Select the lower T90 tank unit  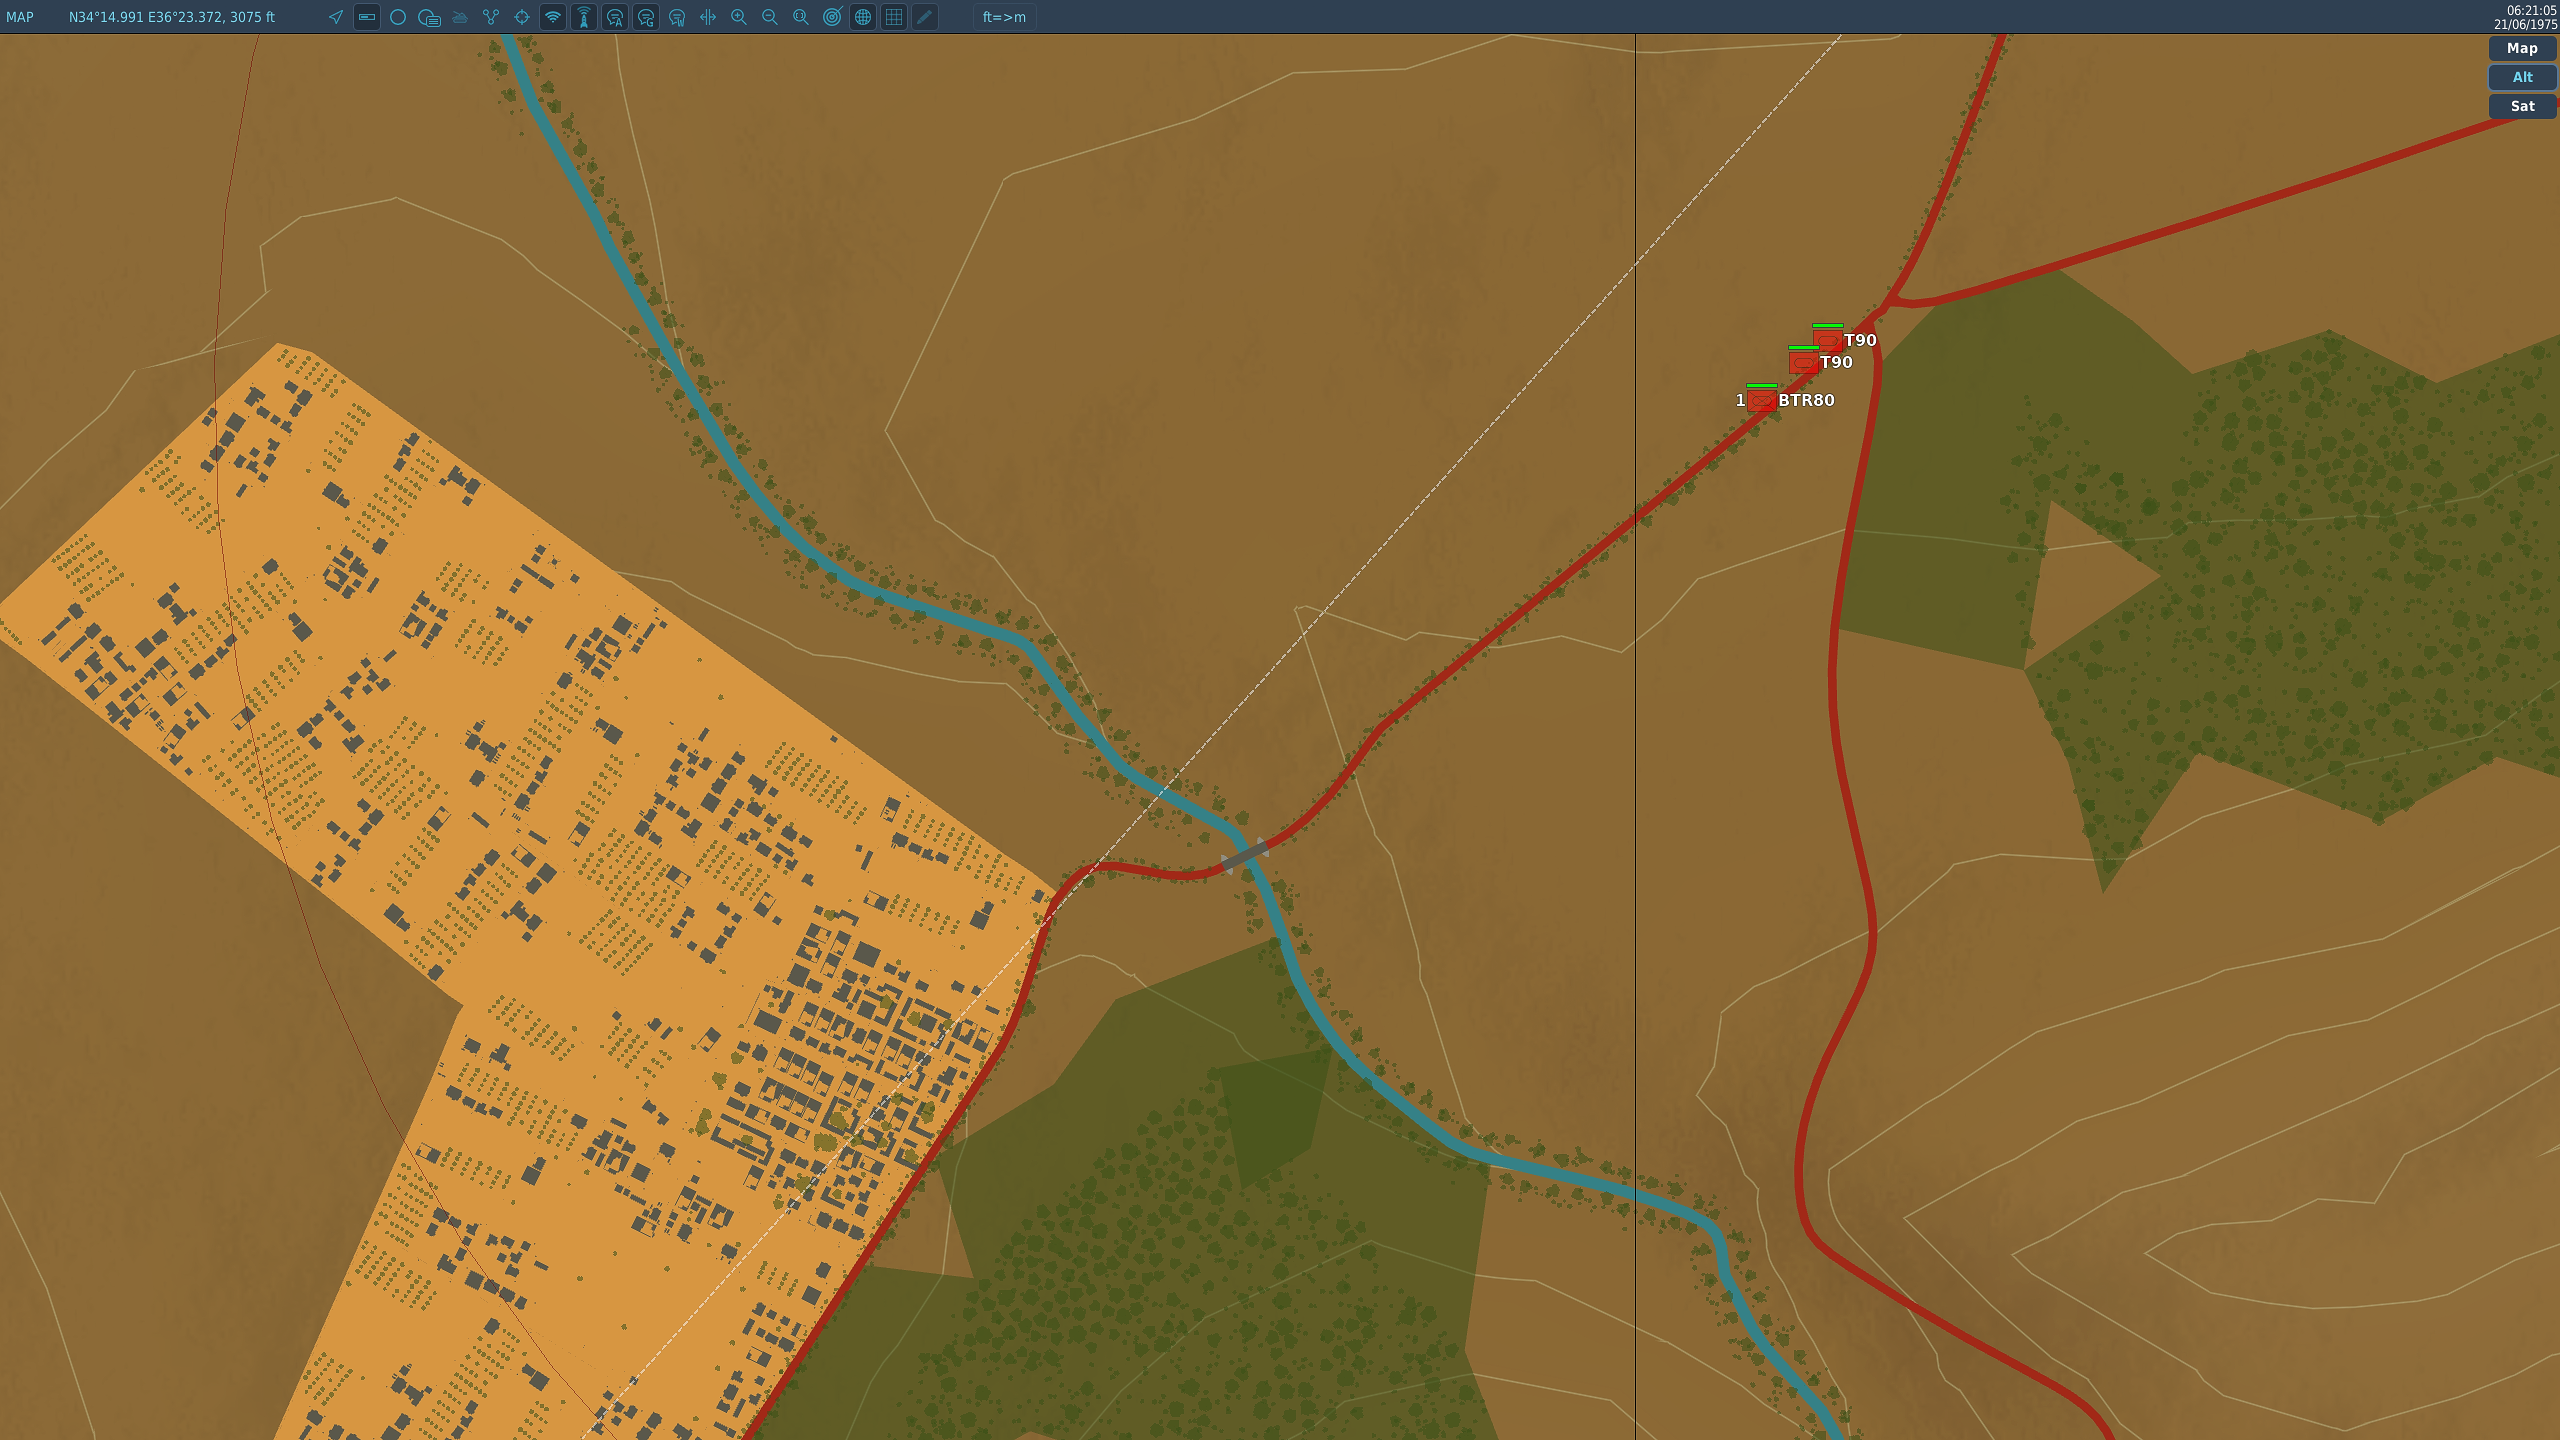tap(1803, 362)
